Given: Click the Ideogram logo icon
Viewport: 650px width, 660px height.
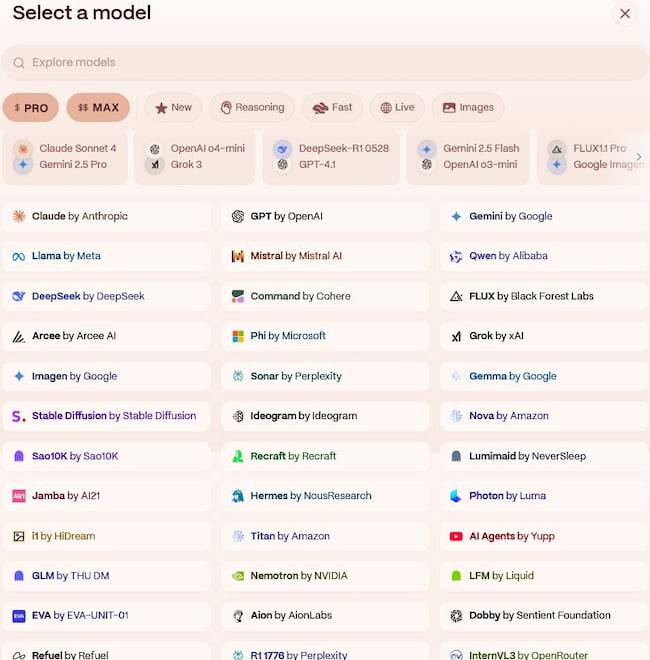Looking at the screenshot, I should (x=238, y=416).
